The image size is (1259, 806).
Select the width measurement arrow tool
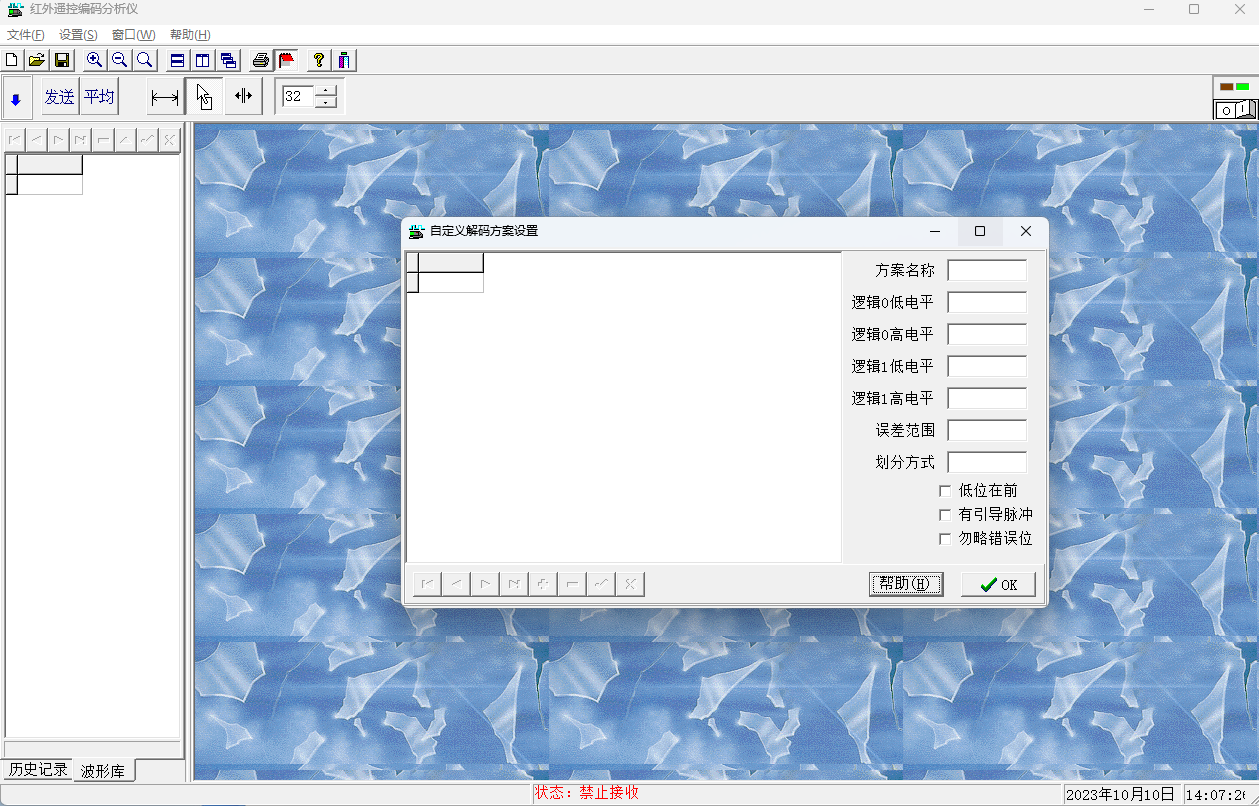click(165, 97)
